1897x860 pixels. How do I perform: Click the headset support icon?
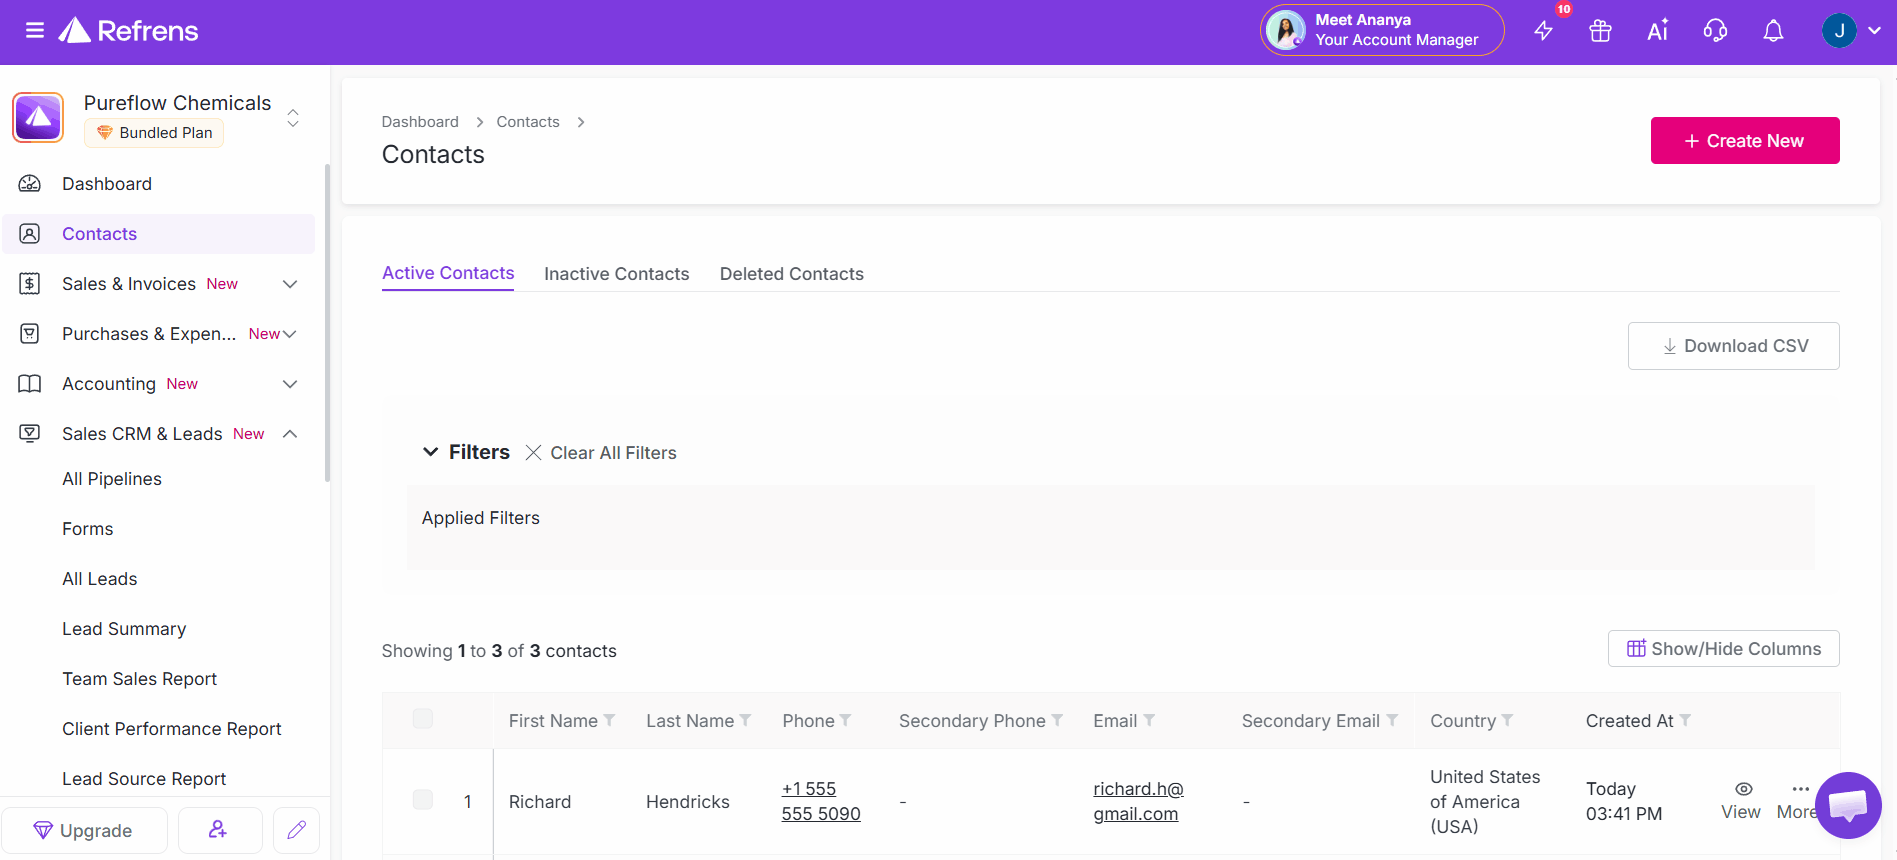coord(1715,31)
